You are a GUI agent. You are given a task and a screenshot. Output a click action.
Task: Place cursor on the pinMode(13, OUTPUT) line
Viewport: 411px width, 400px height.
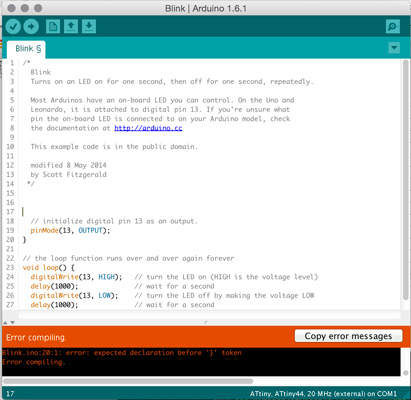coord(70,230)
